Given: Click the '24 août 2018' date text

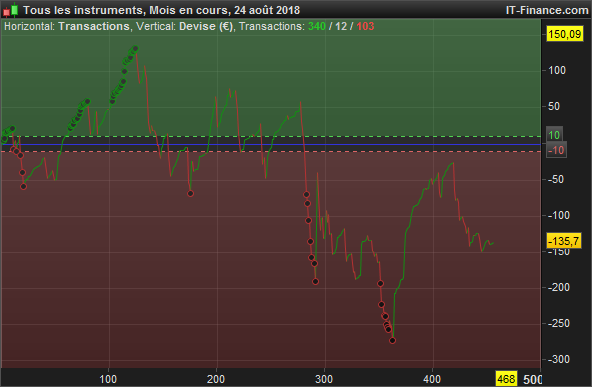Looking at the screenshot, I should tap(267, 10).
